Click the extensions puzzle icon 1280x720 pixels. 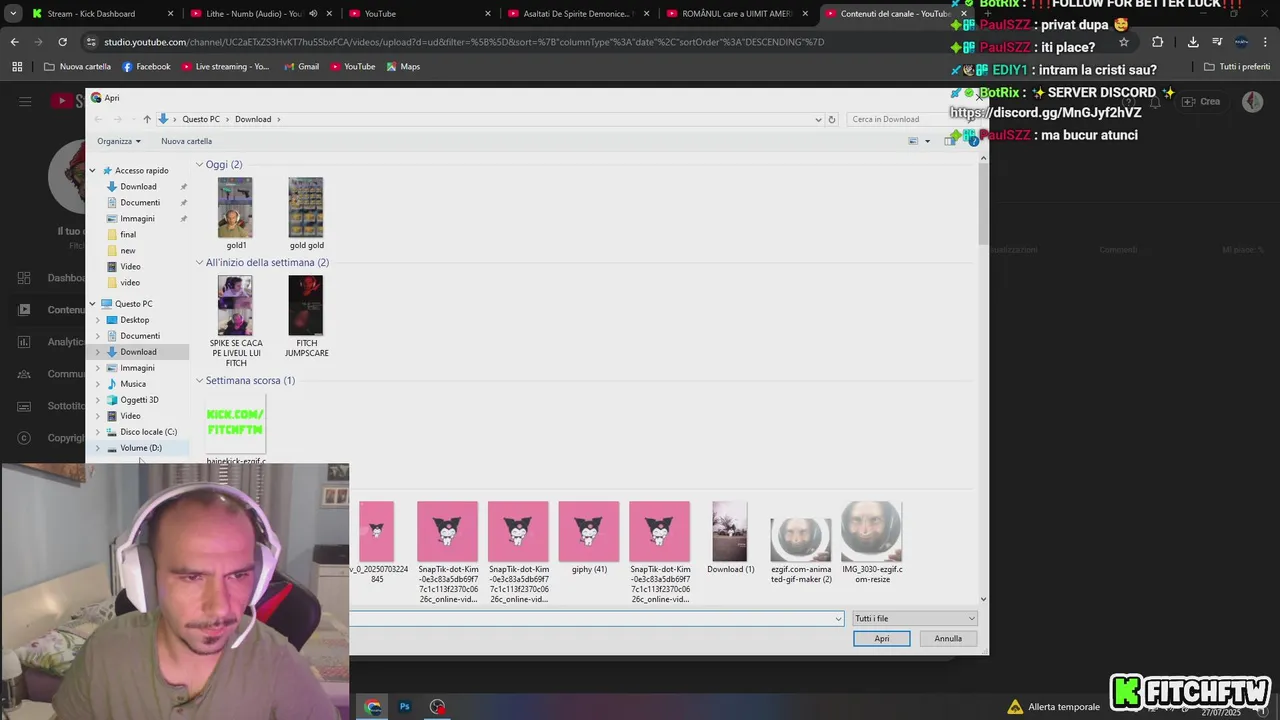coord(1157,42)
